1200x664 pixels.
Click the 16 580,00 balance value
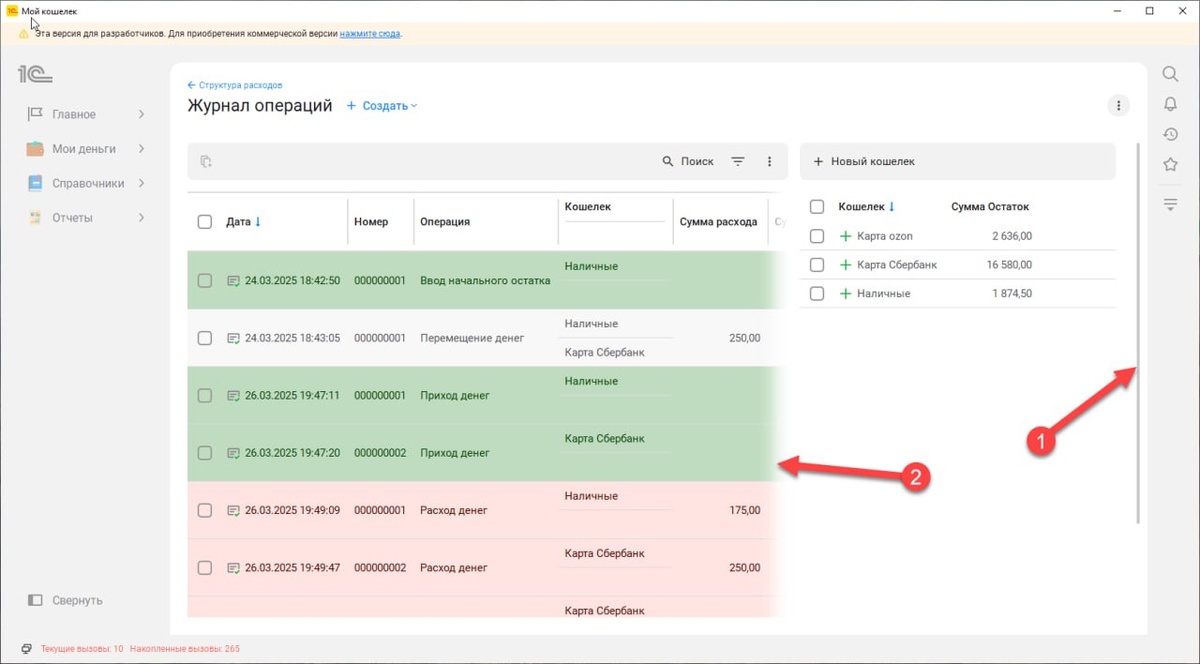pyautogui.click(x=1009, y=265)
